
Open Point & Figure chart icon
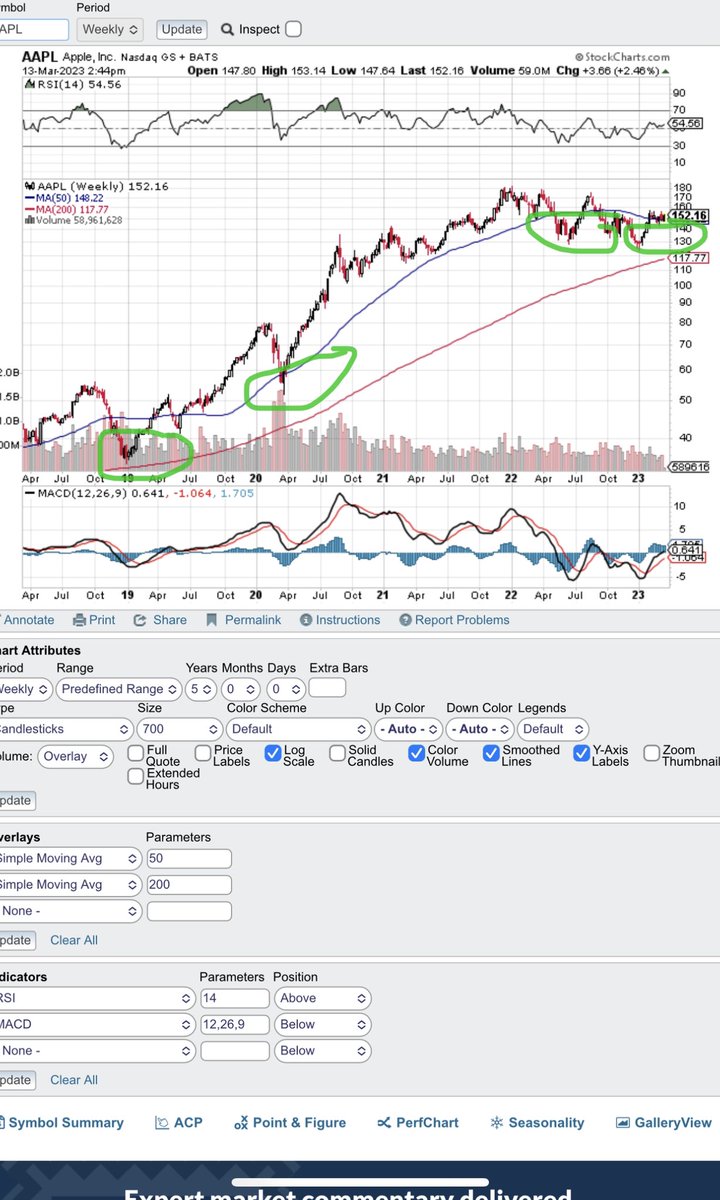(240, 1123)
